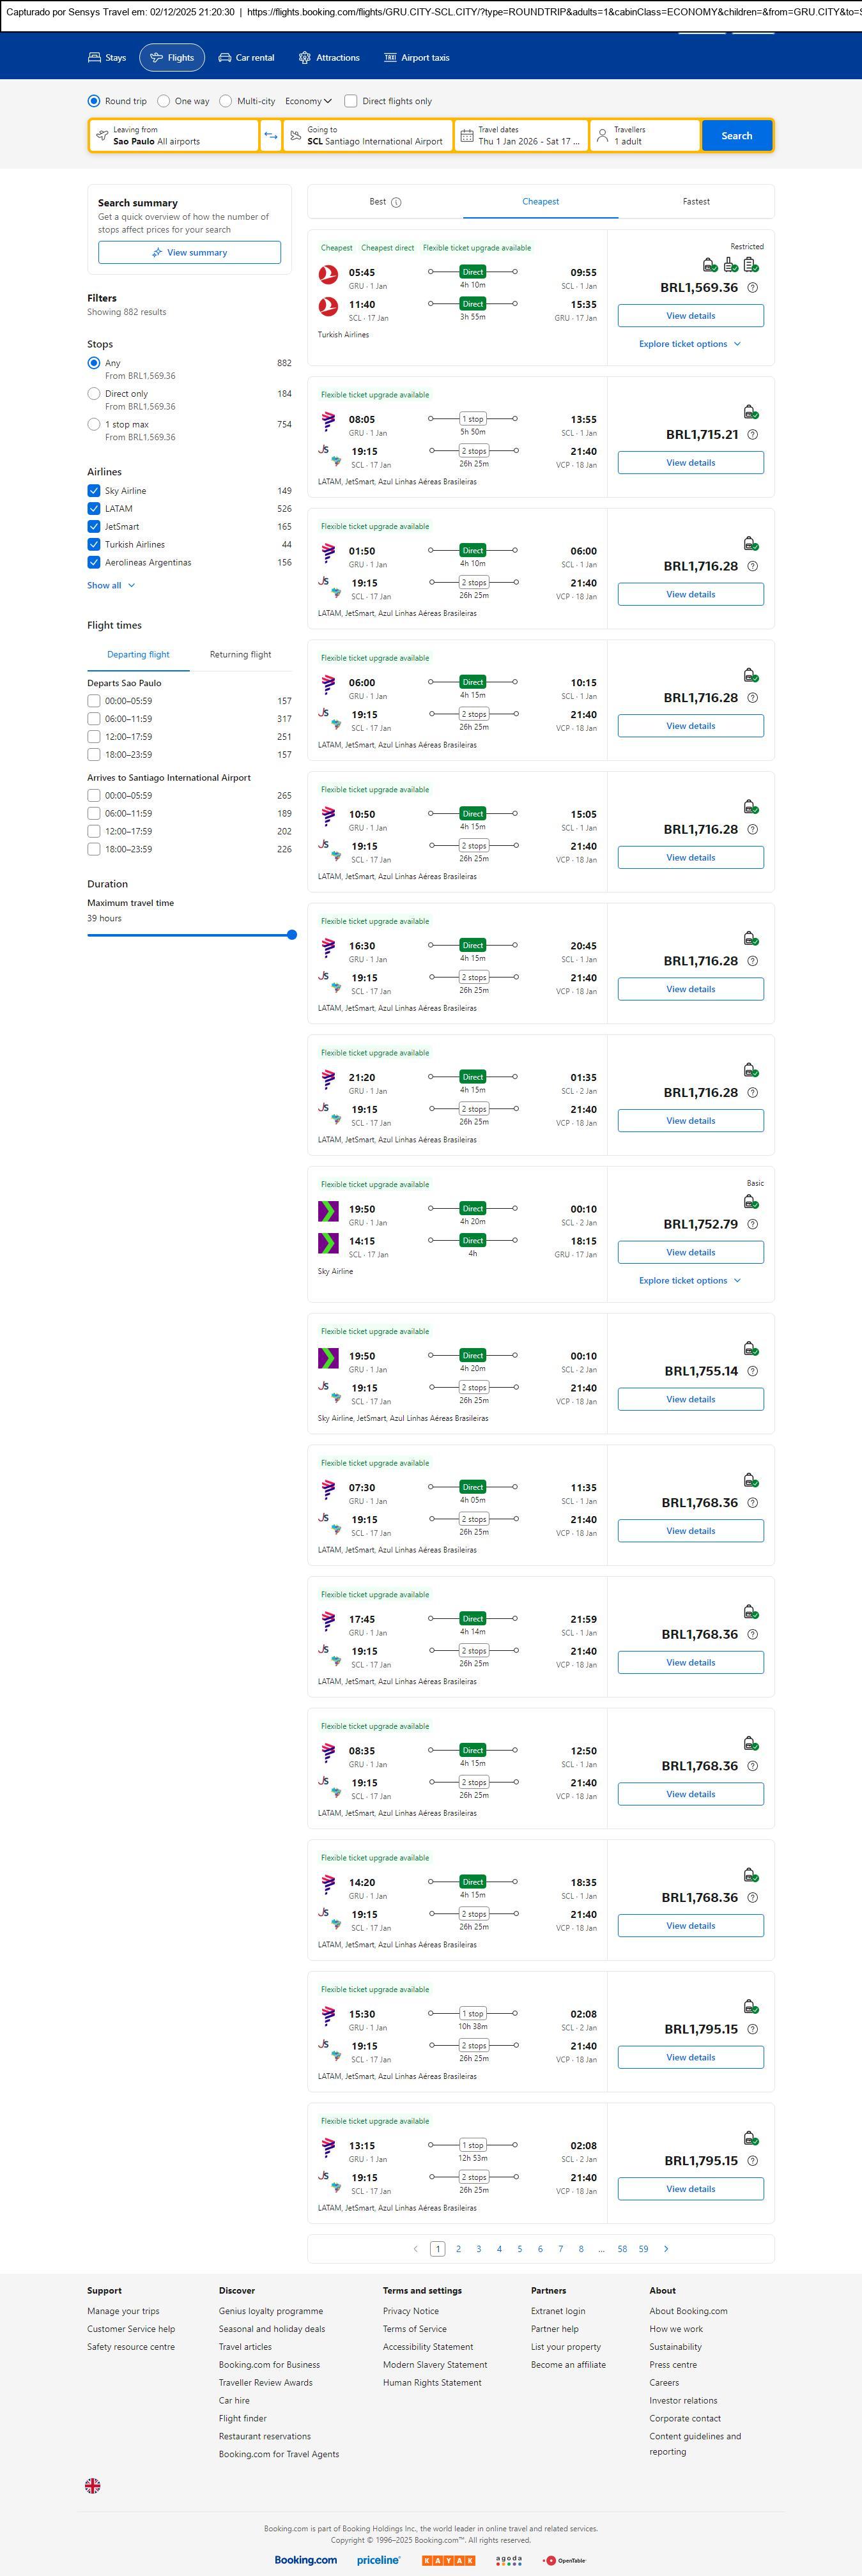Click the maximum travel time slider handle

[x=292, y=935]
